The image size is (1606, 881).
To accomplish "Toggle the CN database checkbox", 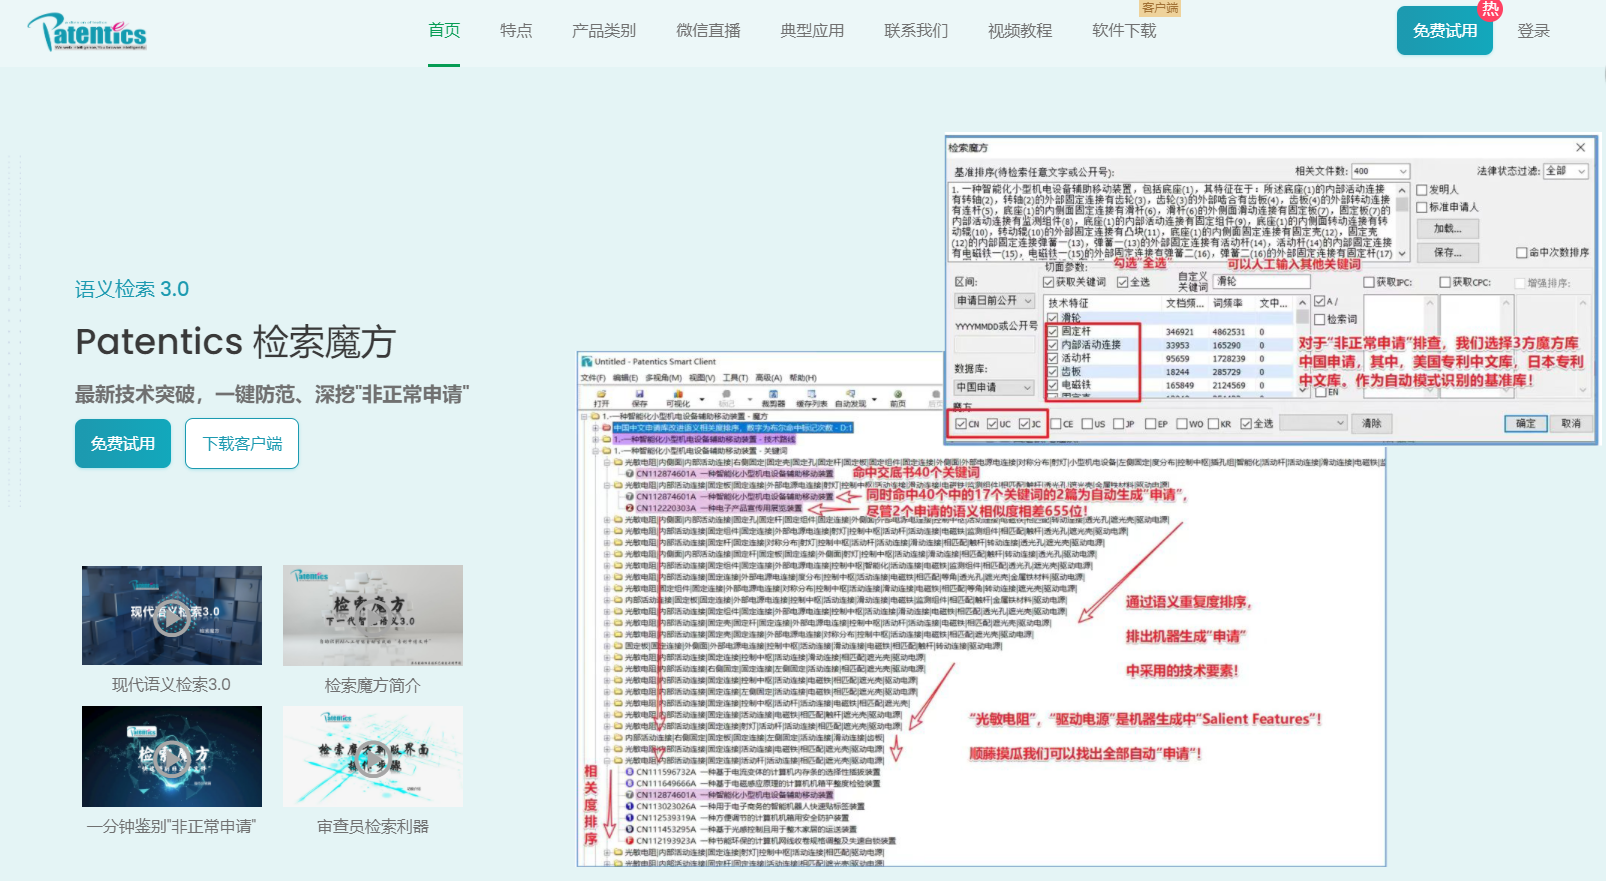I will [x=961, y=424].
